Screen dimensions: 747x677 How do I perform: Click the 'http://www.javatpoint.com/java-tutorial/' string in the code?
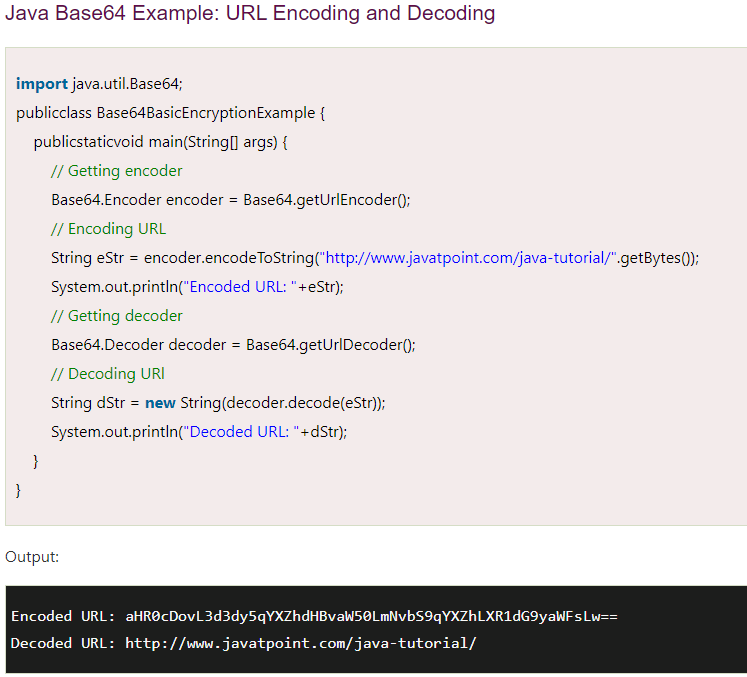468,258
